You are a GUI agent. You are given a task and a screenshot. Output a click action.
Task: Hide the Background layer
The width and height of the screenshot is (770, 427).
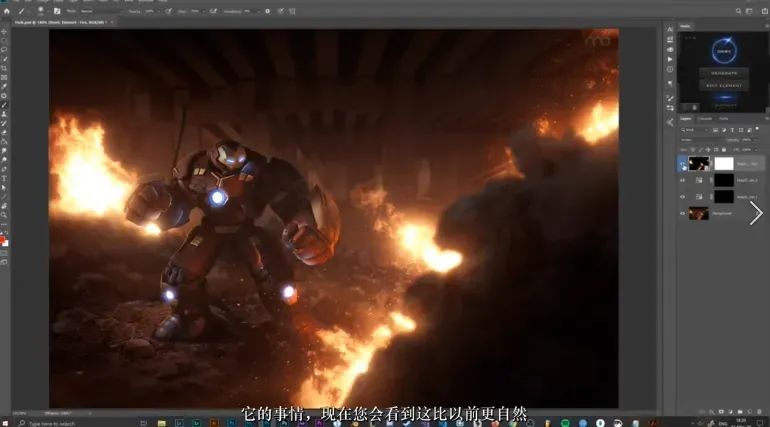pyautogui.click(x=683, y=214)
